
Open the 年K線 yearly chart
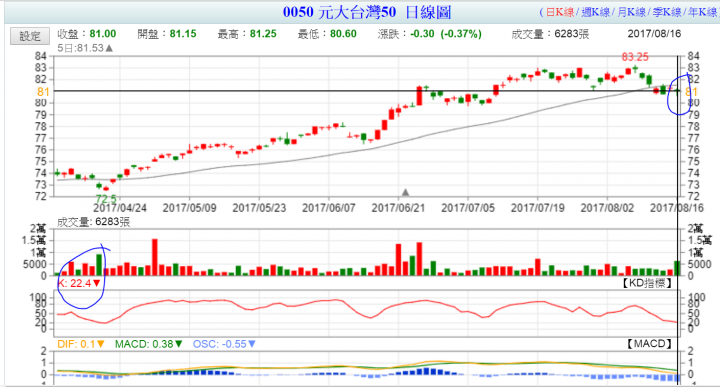coord(702,12)
